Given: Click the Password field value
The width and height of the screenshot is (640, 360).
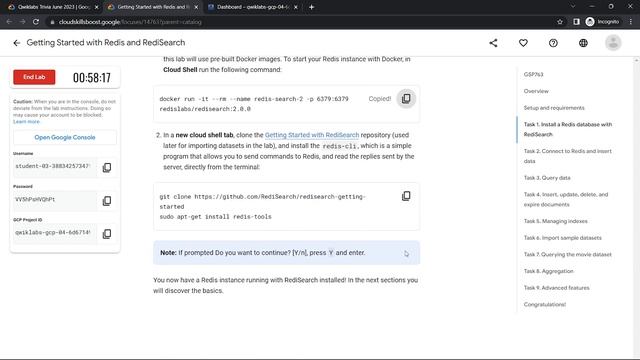Looking at the screenshot, I should (55, 200).
